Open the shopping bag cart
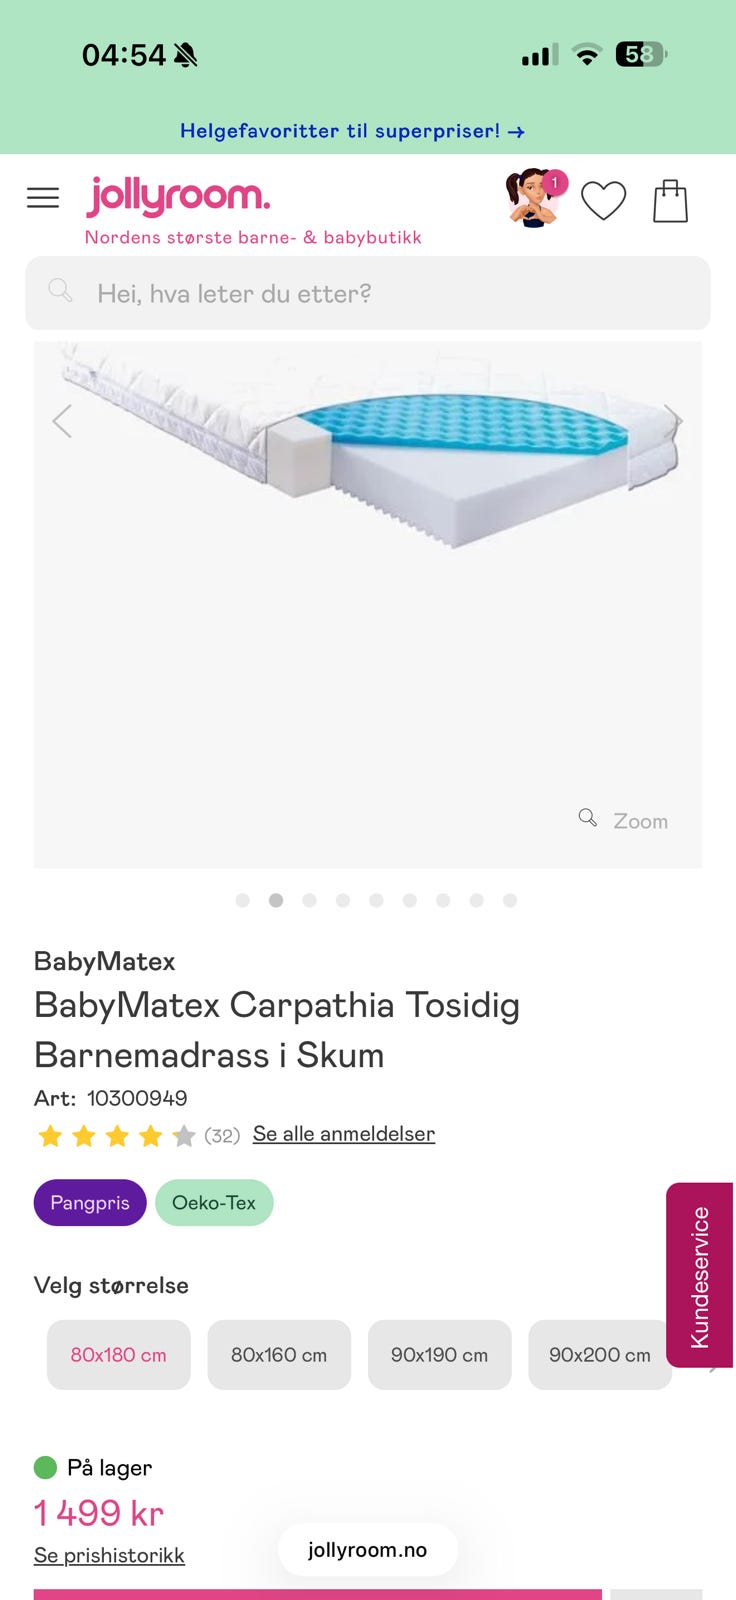The height and width of the screenshot is (1600, 736). pos(670,201)
